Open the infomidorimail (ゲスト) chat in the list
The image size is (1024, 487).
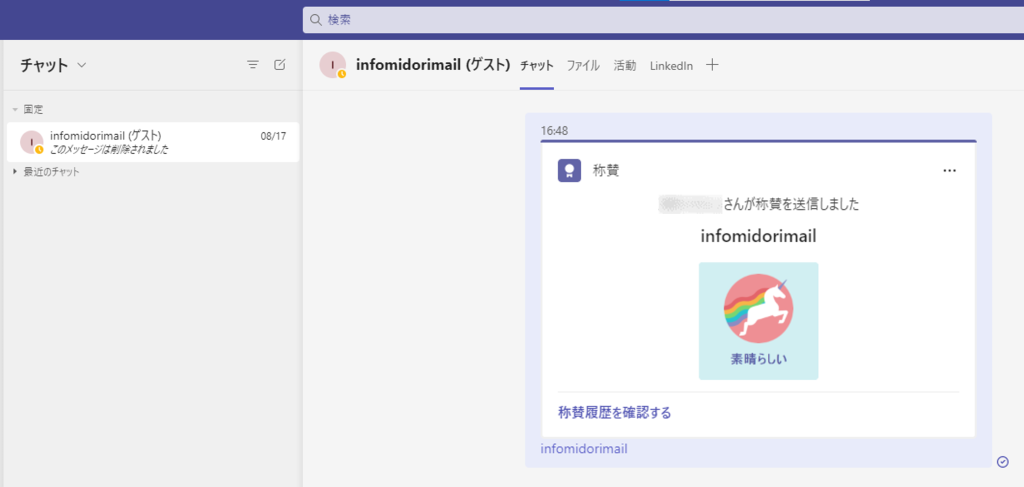(x=153, y=142)
